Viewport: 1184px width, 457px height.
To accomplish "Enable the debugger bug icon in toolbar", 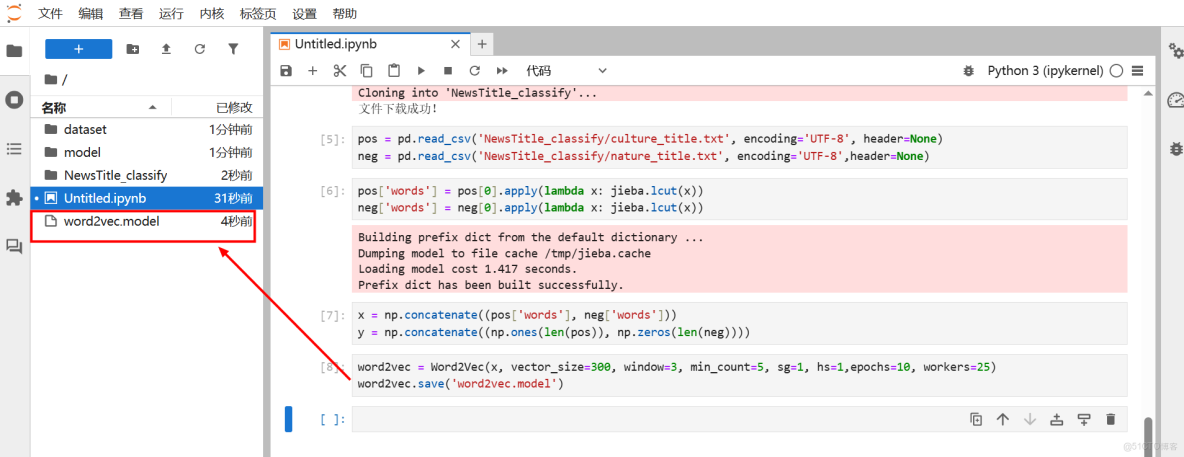I will pos(969,70).
